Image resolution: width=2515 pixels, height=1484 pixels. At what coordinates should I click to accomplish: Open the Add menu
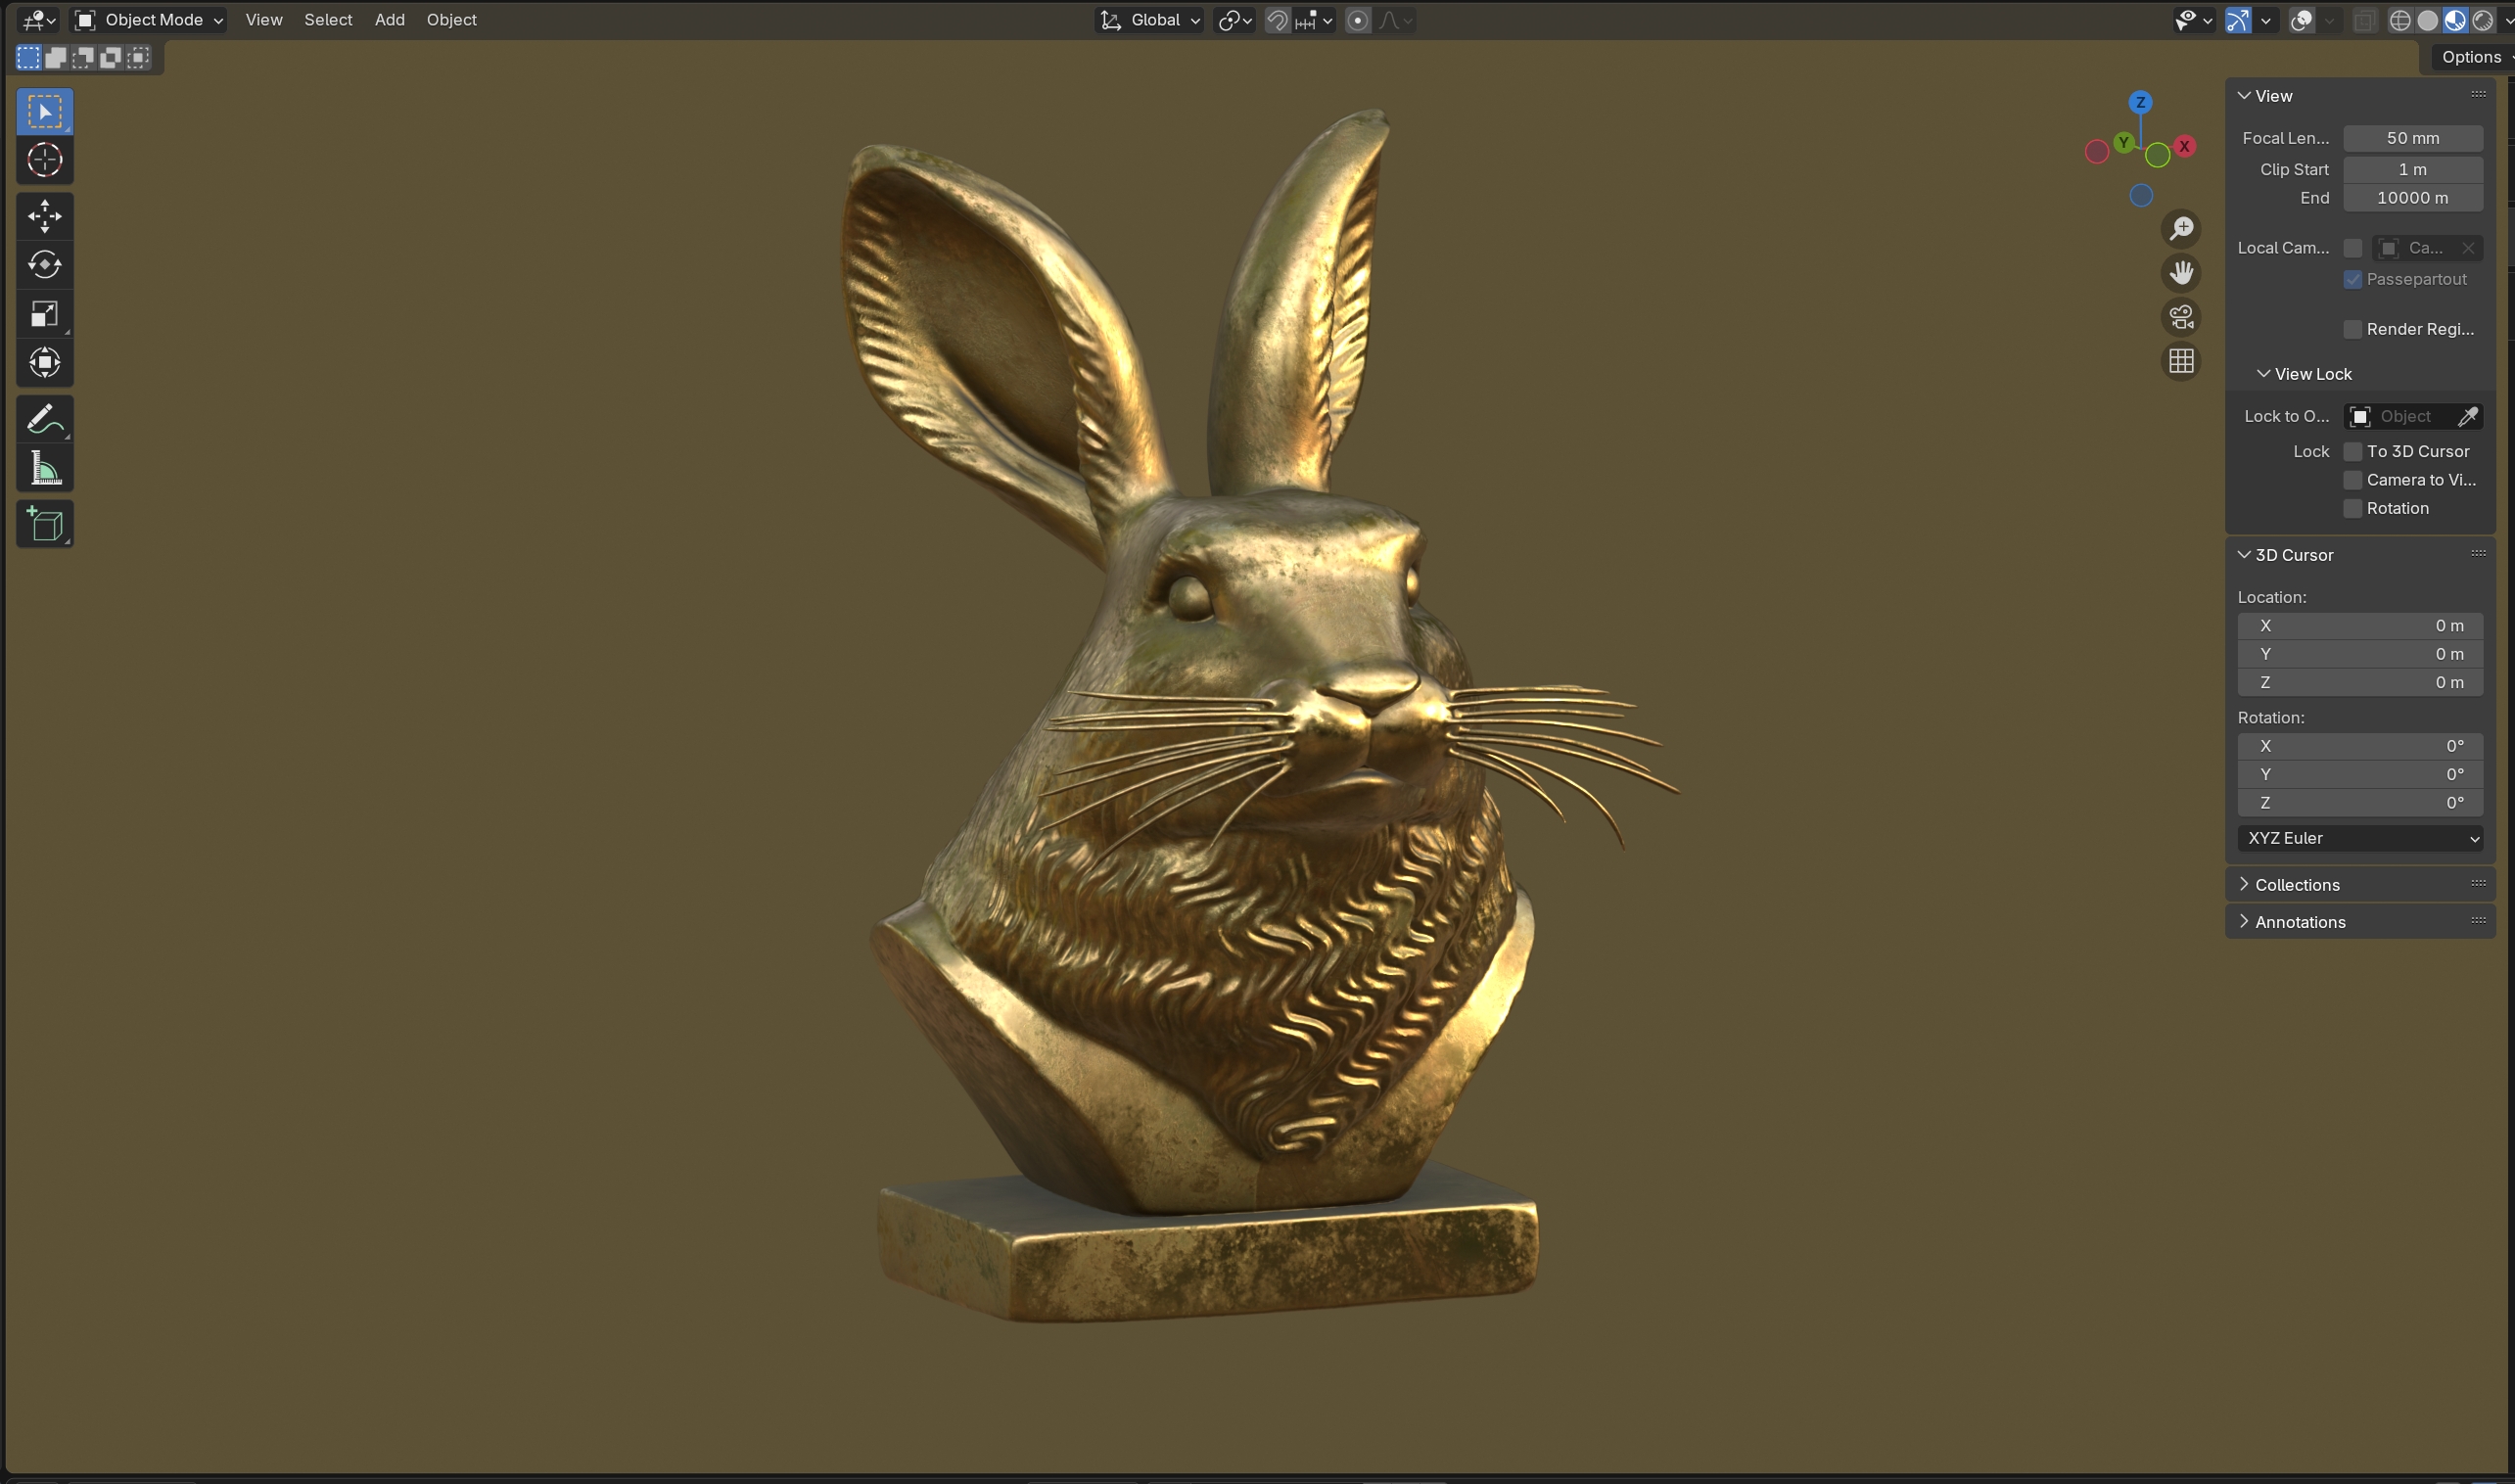[389, 20]
